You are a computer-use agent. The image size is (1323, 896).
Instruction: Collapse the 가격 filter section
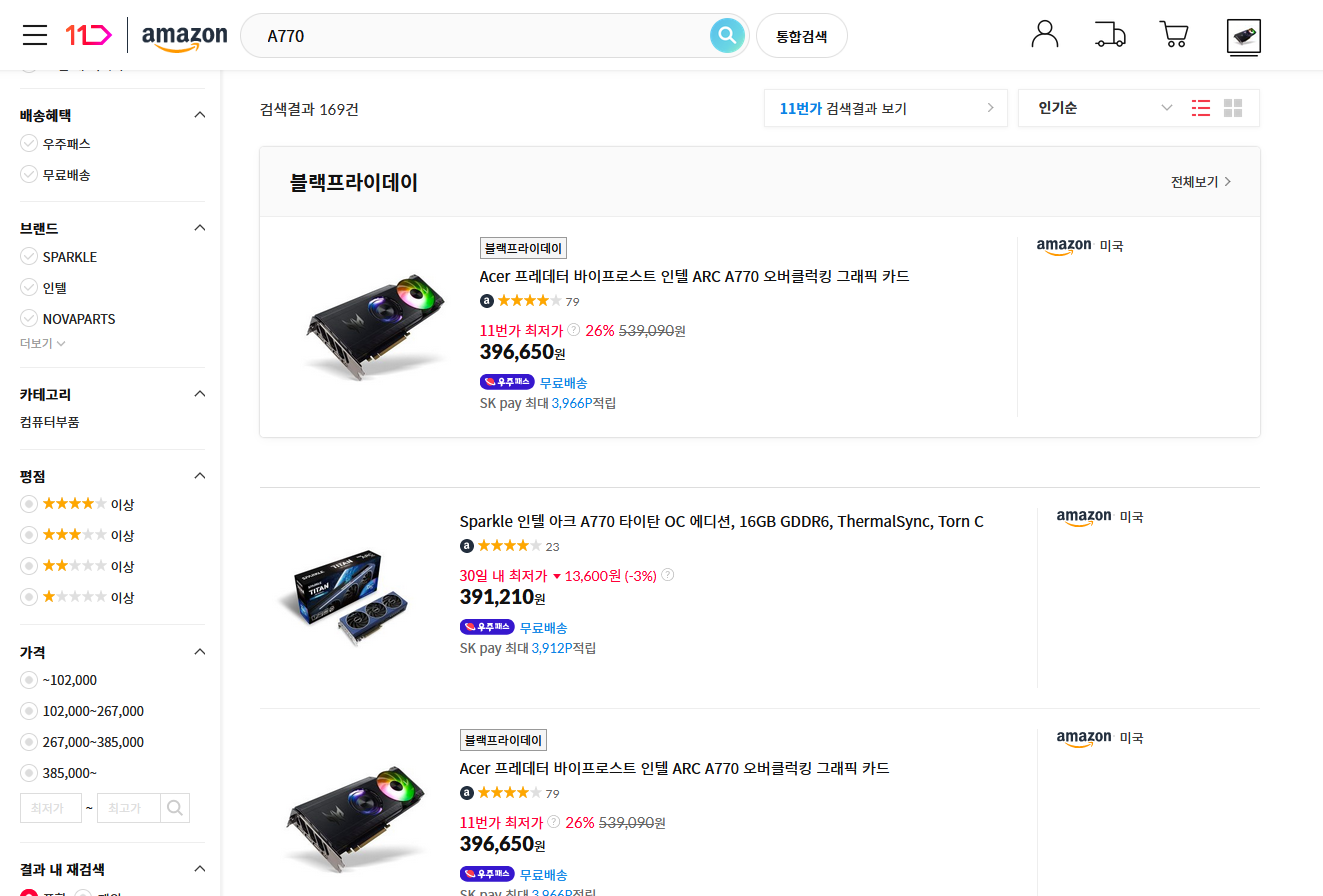199,652
